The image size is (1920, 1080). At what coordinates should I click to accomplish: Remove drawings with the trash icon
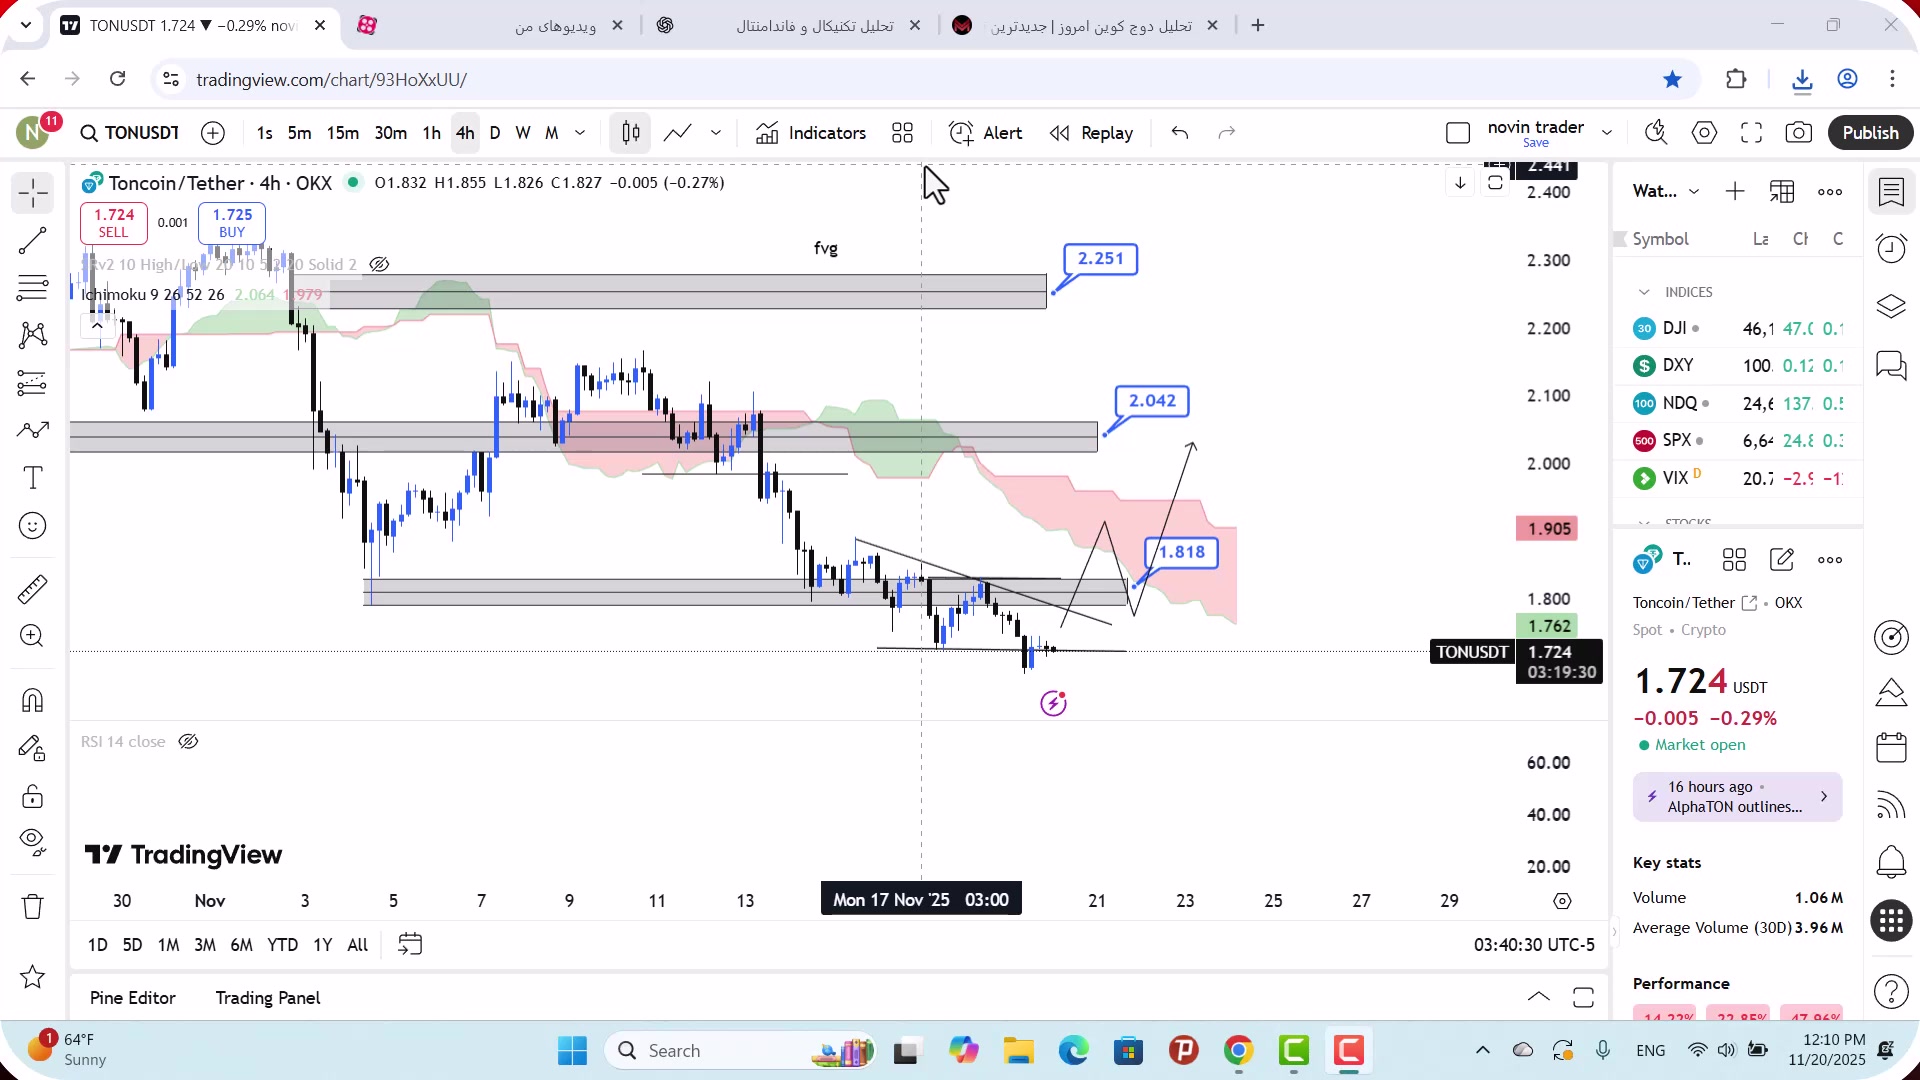click(x=33, y=907)
